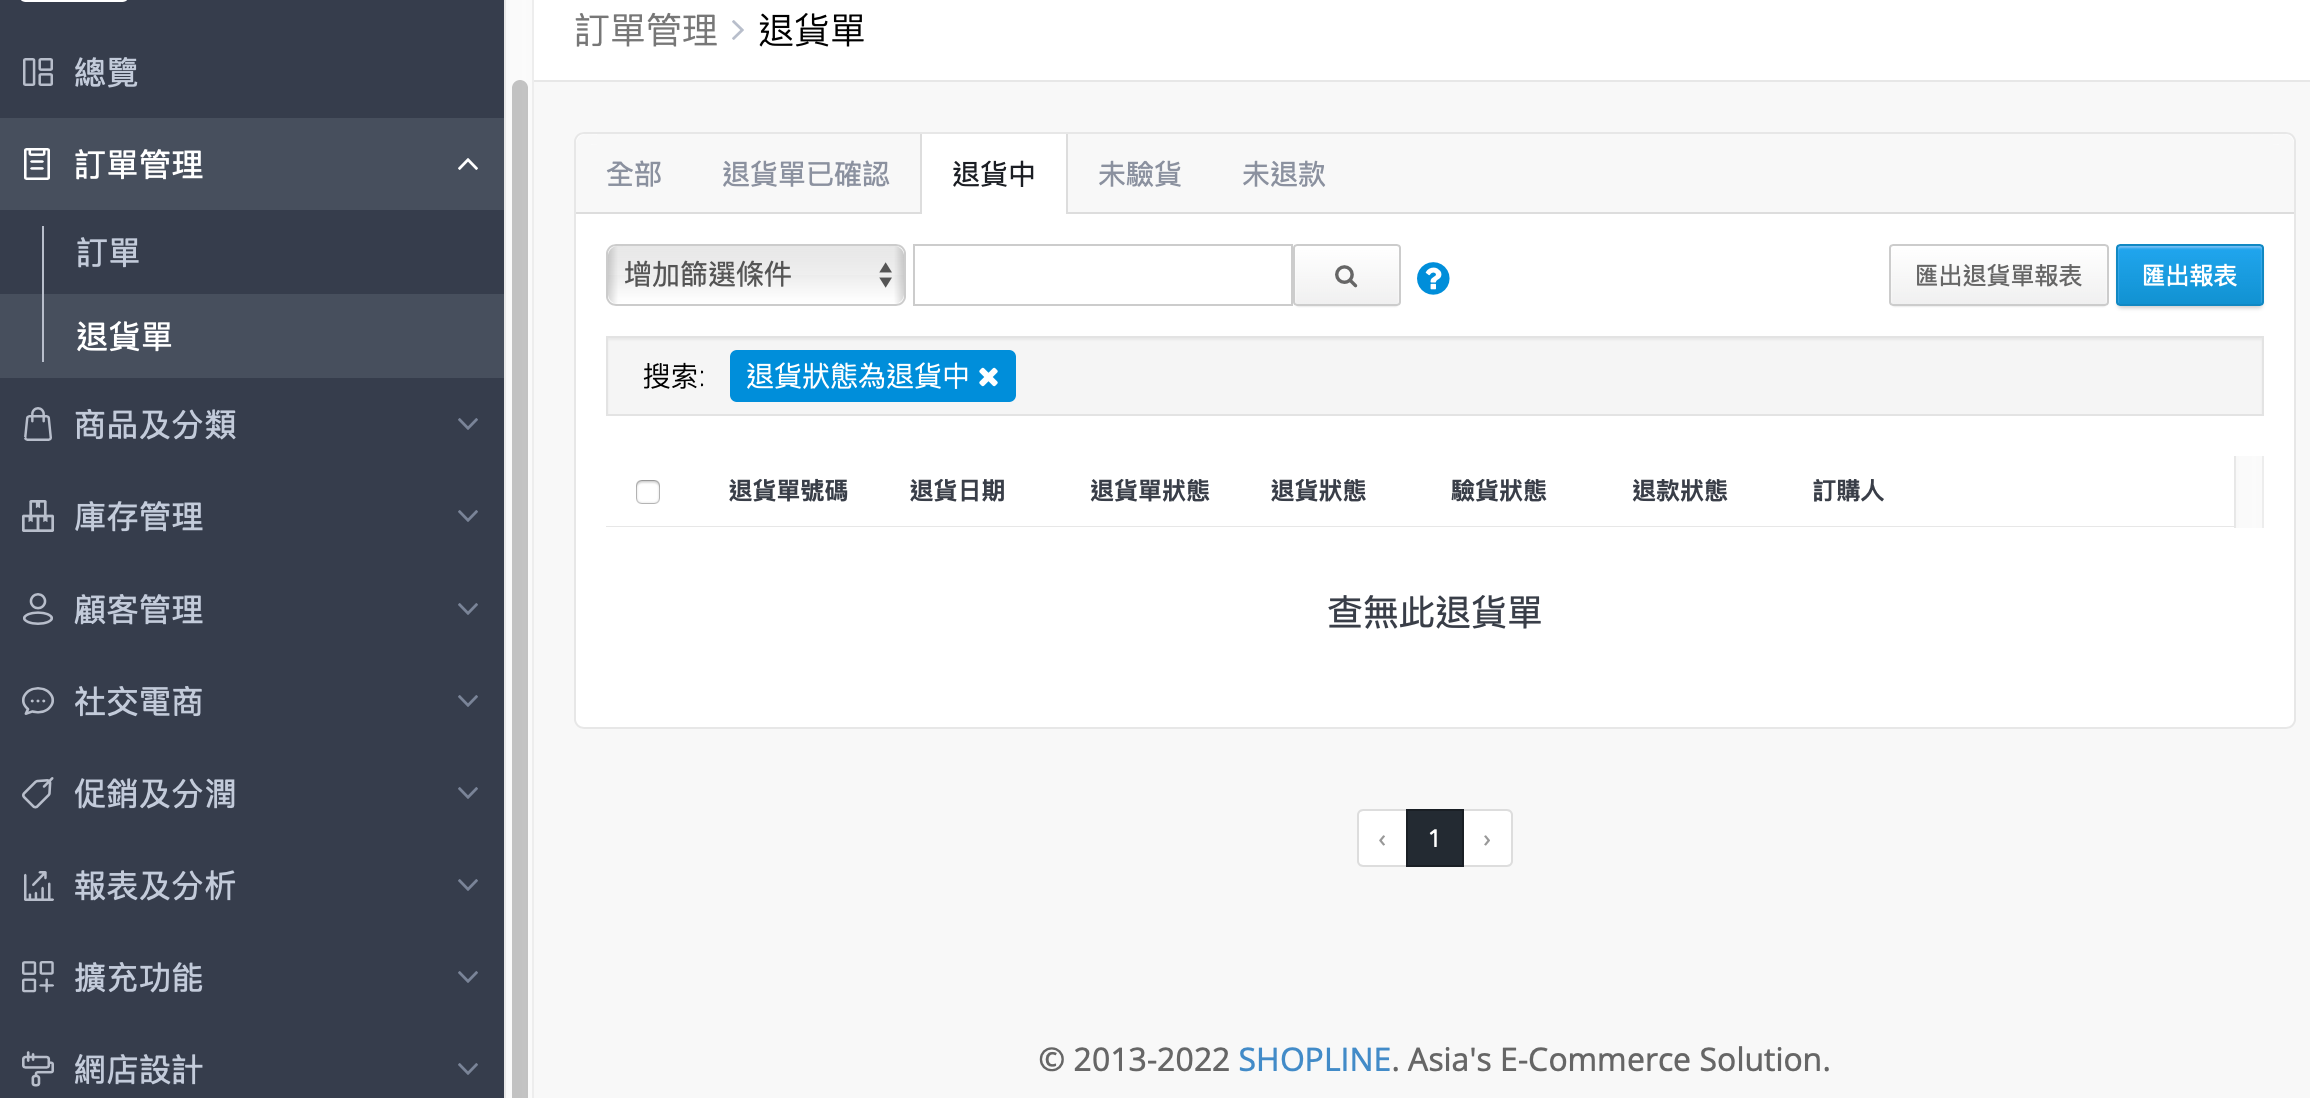Image resolution: width=2310 pixels, height=1098 pixels.
Task: Click the 報表及分析 chart icon
Action: point(38,885)
